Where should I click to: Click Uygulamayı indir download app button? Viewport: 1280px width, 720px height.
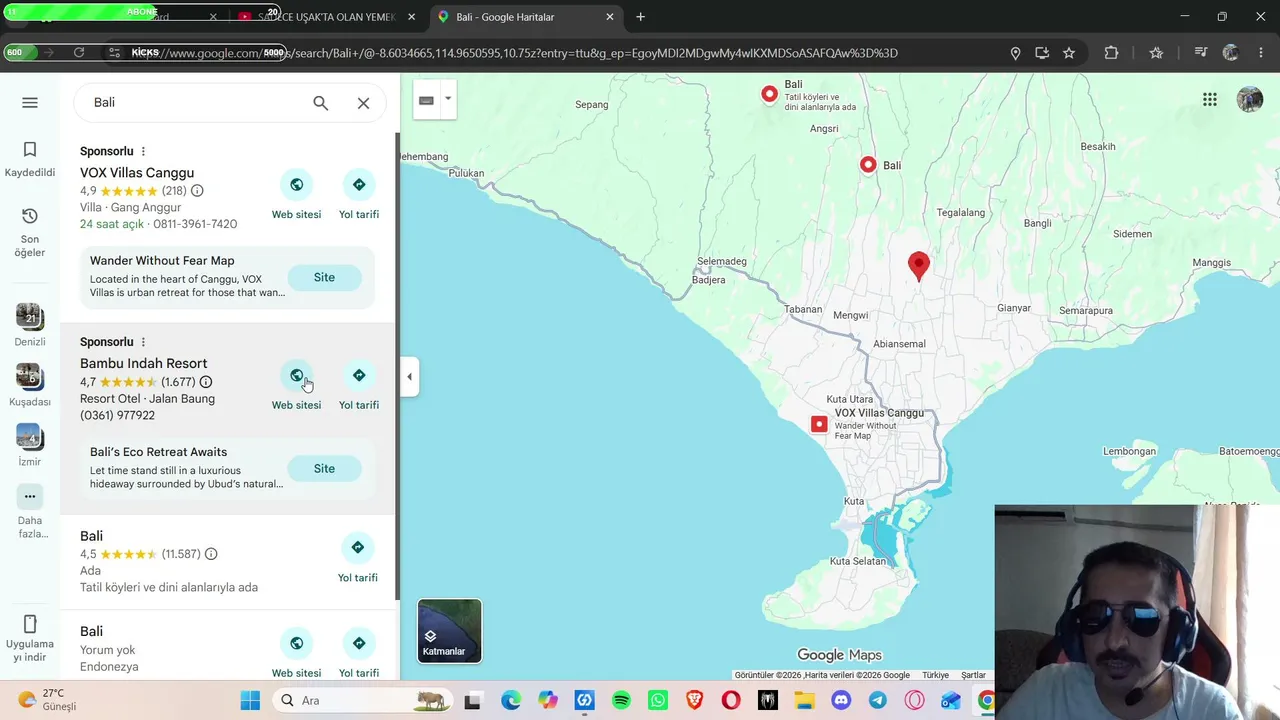tap(30, 638)
